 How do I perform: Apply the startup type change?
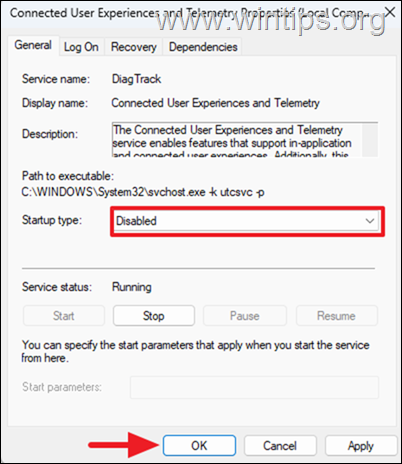[361, 446]
